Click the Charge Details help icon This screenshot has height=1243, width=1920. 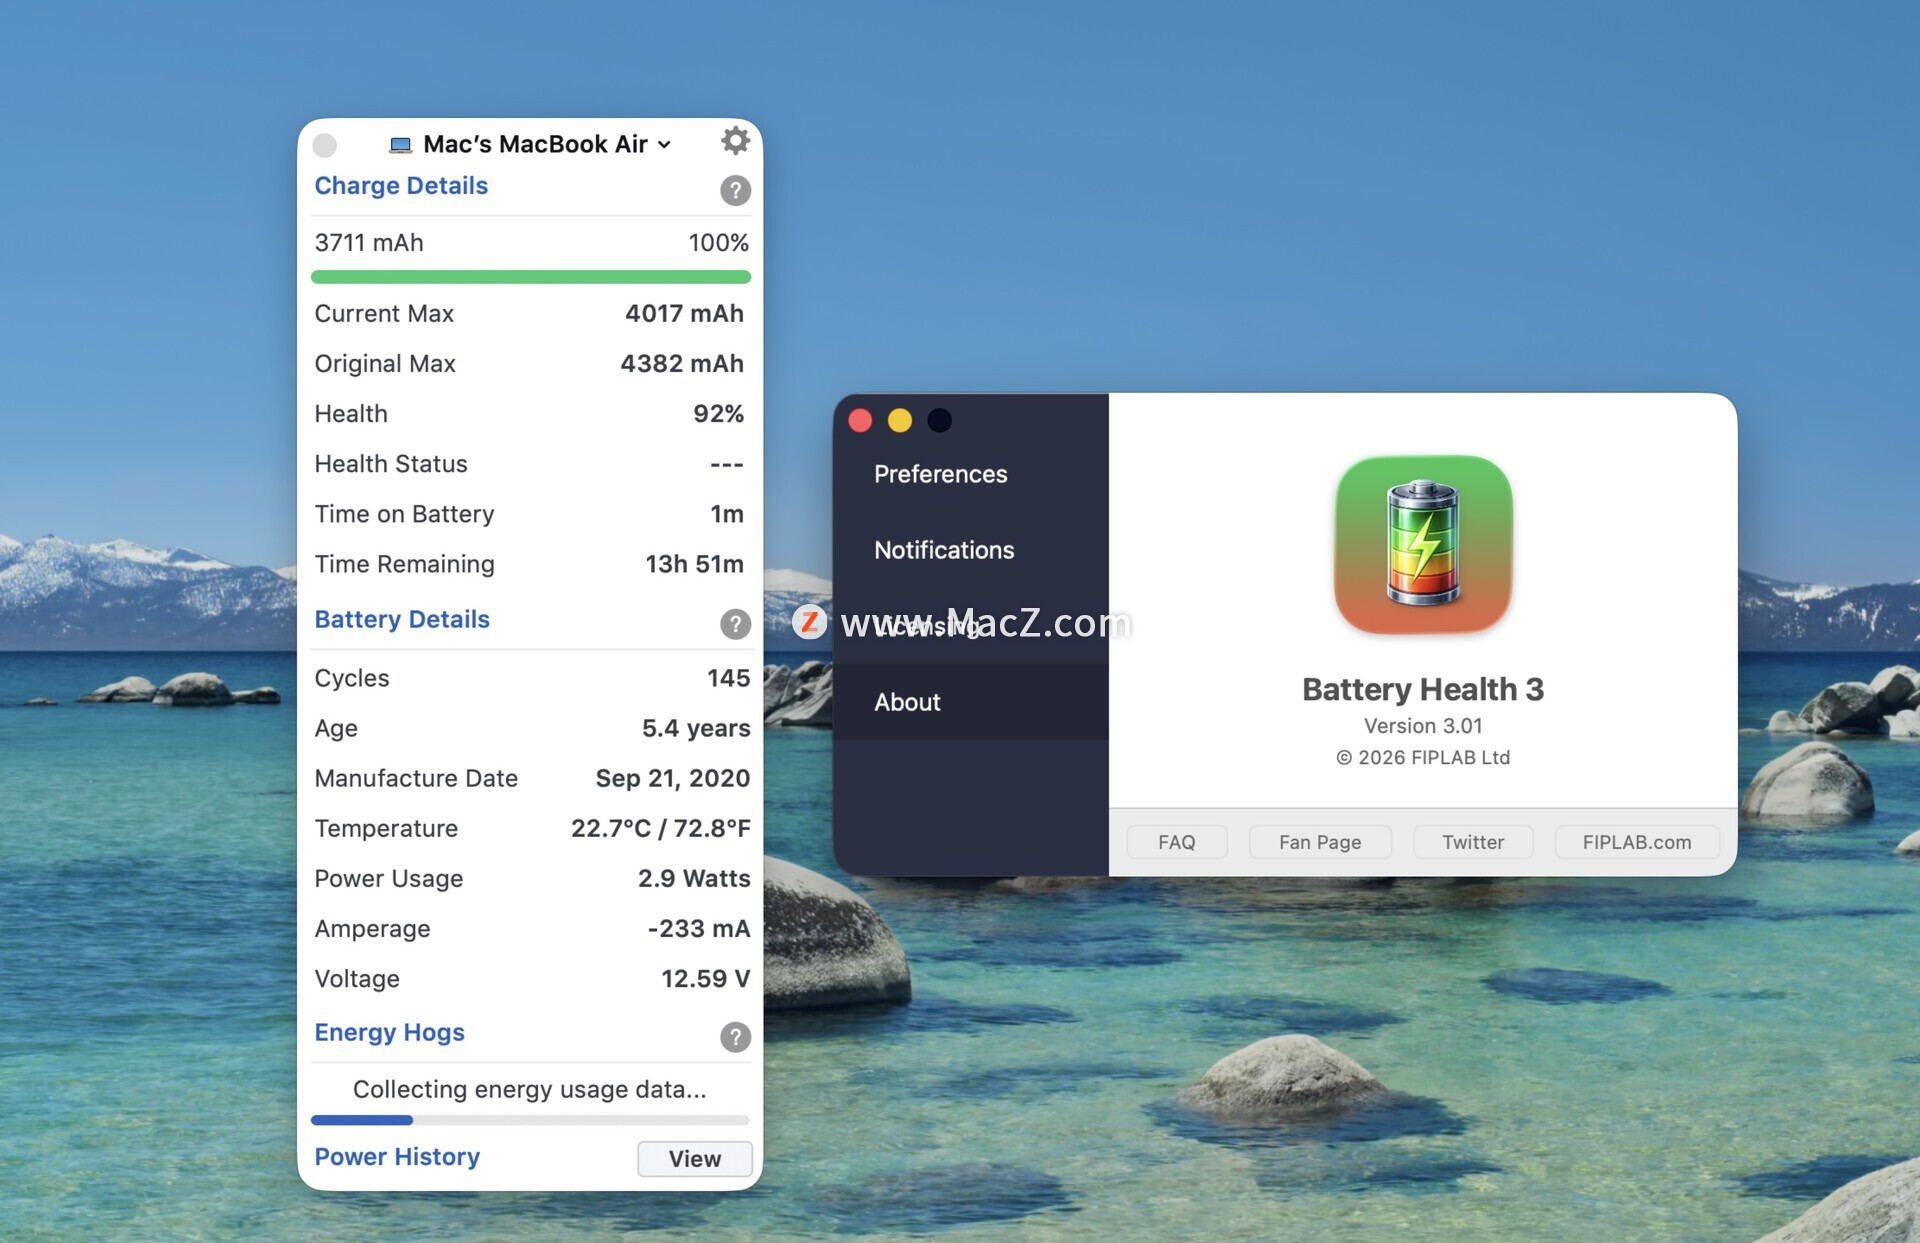(735, 190)
